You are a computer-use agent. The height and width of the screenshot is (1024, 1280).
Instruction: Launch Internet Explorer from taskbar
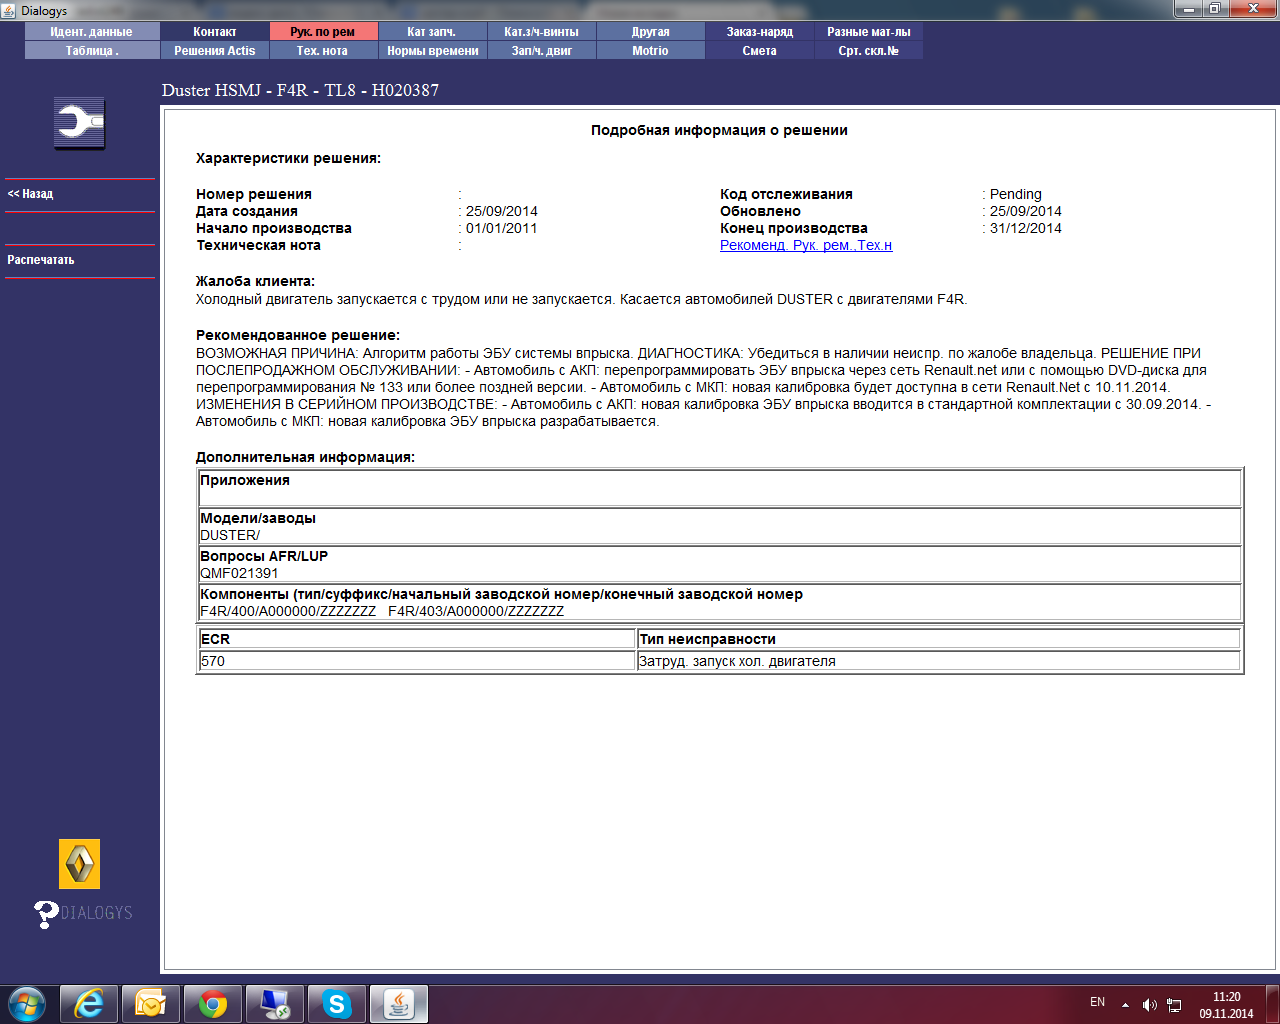coord(89,1004)
